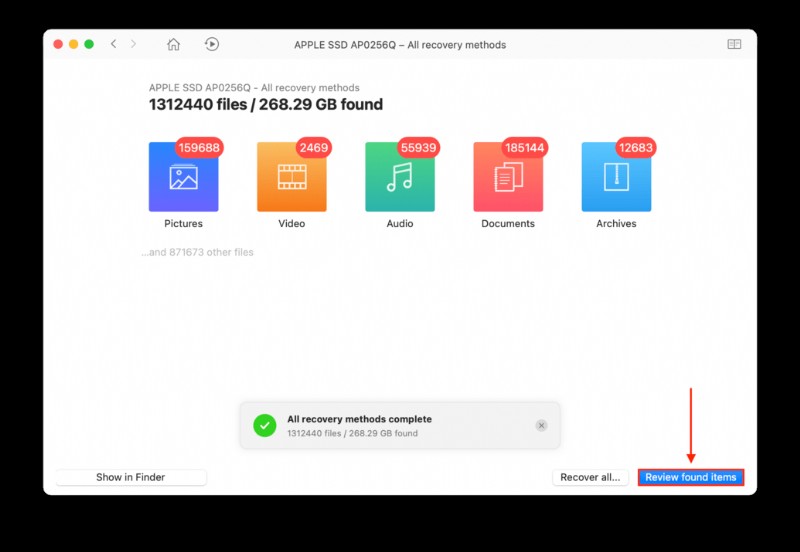Click the Review found items button
The image size is (800, 552).
click(691, 477)
